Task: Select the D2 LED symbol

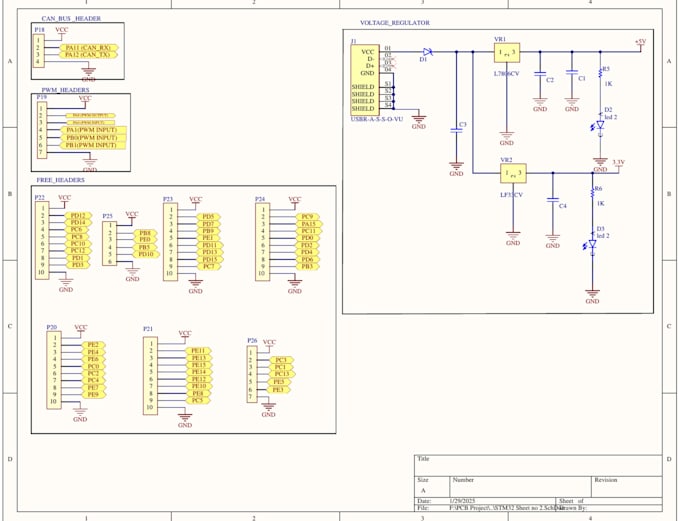Action: click(600, 125)
